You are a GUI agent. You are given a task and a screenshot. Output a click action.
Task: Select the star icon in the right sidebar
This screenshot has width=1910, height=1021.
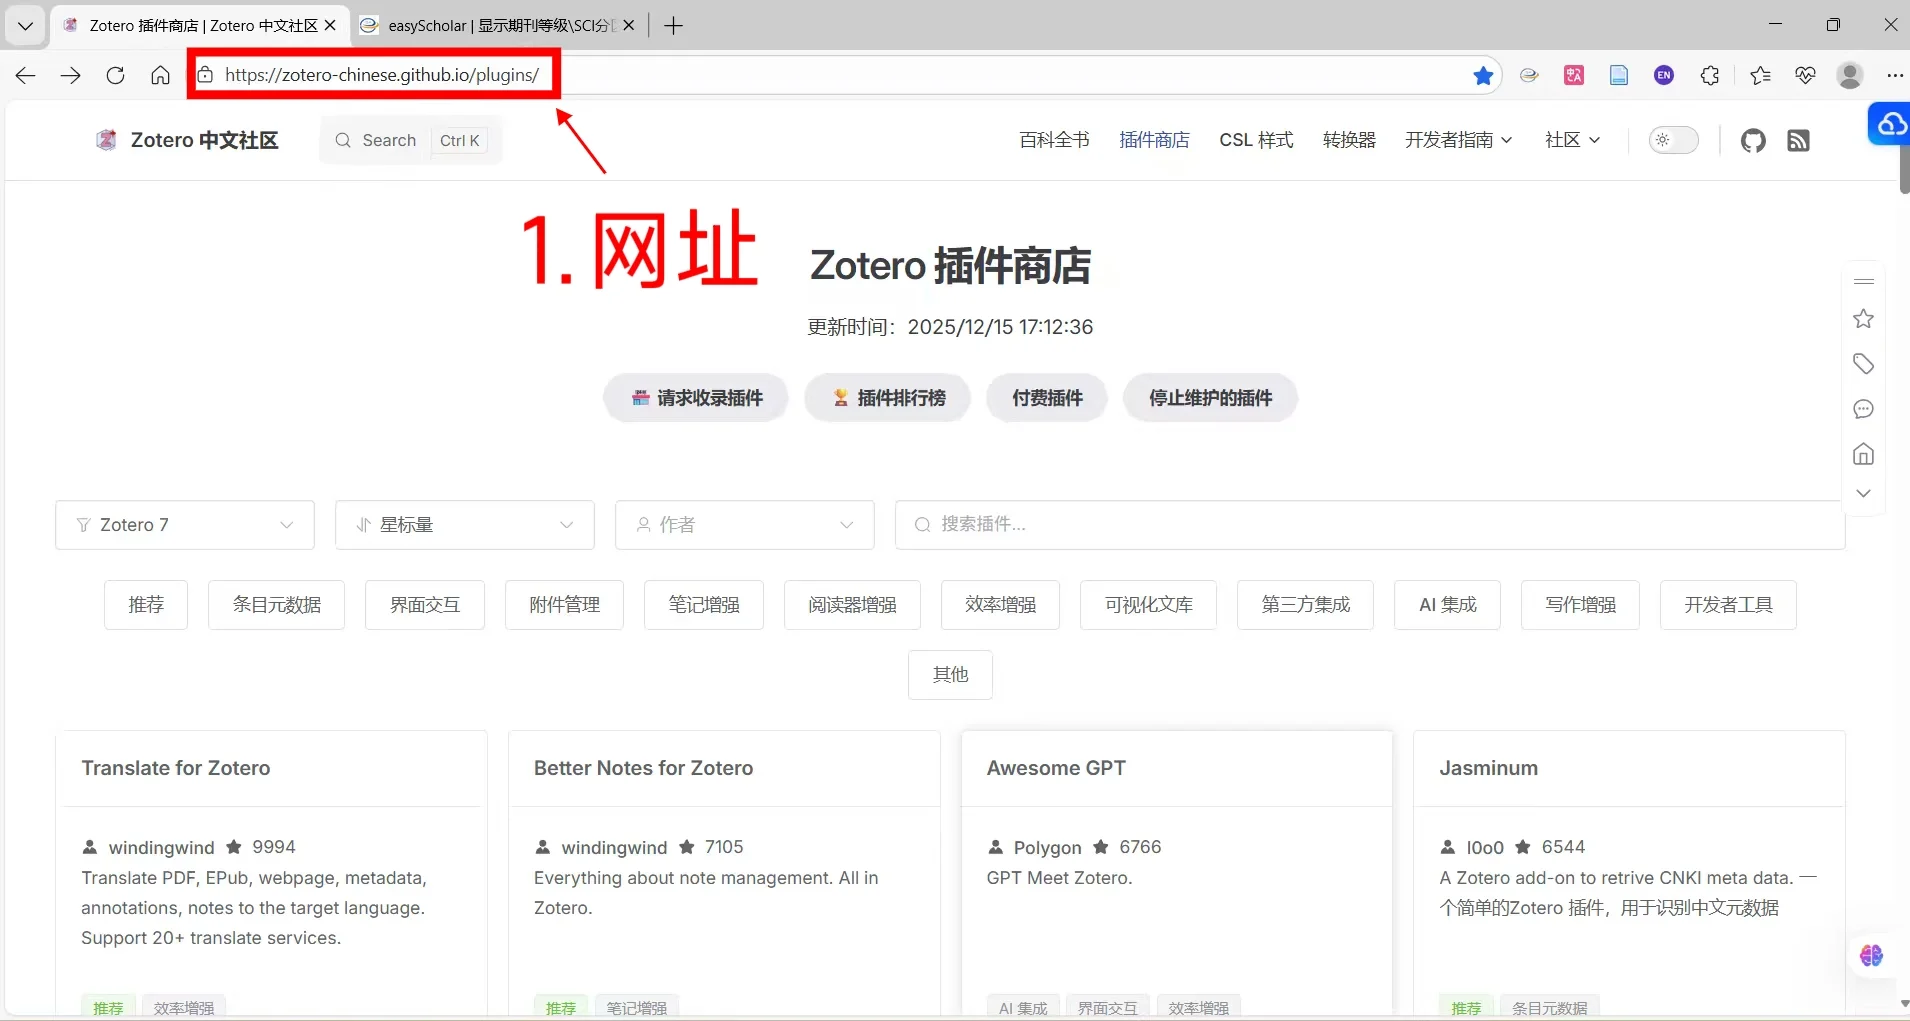[x=1862, y=318]
